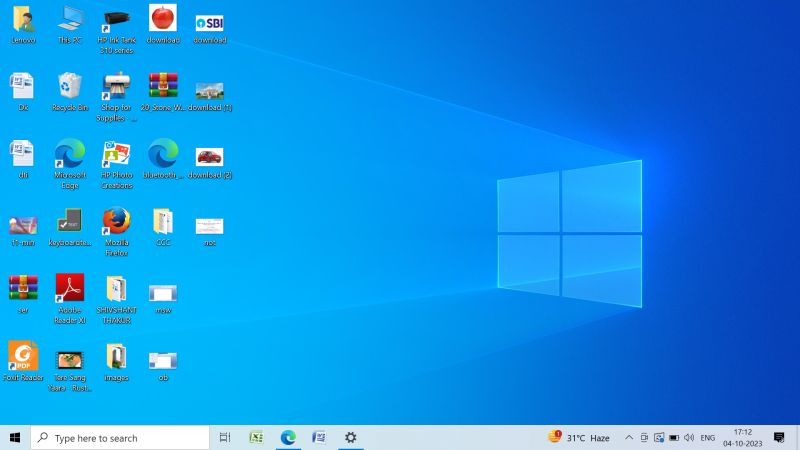Viewport: 800px width, 450px height.
Task: Mute sound via taskbar volume icon
Action: (x=689, y=438)
